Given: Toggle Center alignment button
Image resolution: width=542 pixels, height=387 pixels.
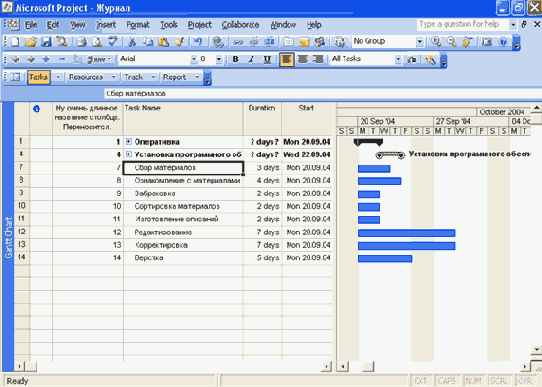Looking at the screenshot, I should point(302,59).
